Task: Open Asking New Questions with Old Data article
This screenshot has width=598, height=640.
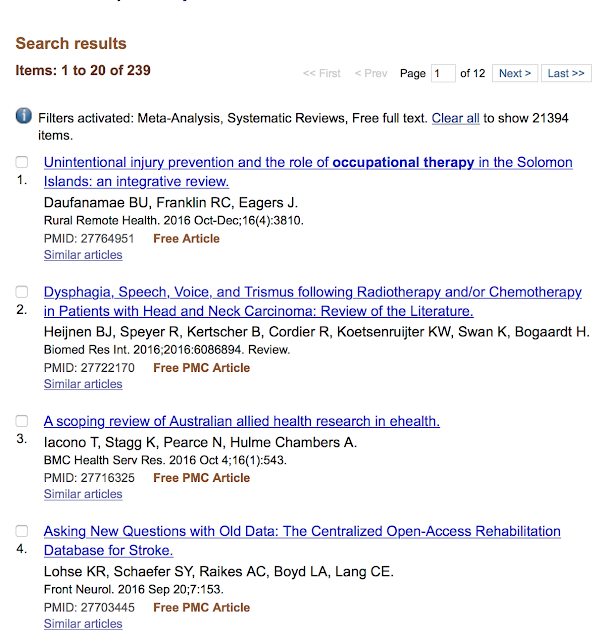Action: (x=302, y=541)
